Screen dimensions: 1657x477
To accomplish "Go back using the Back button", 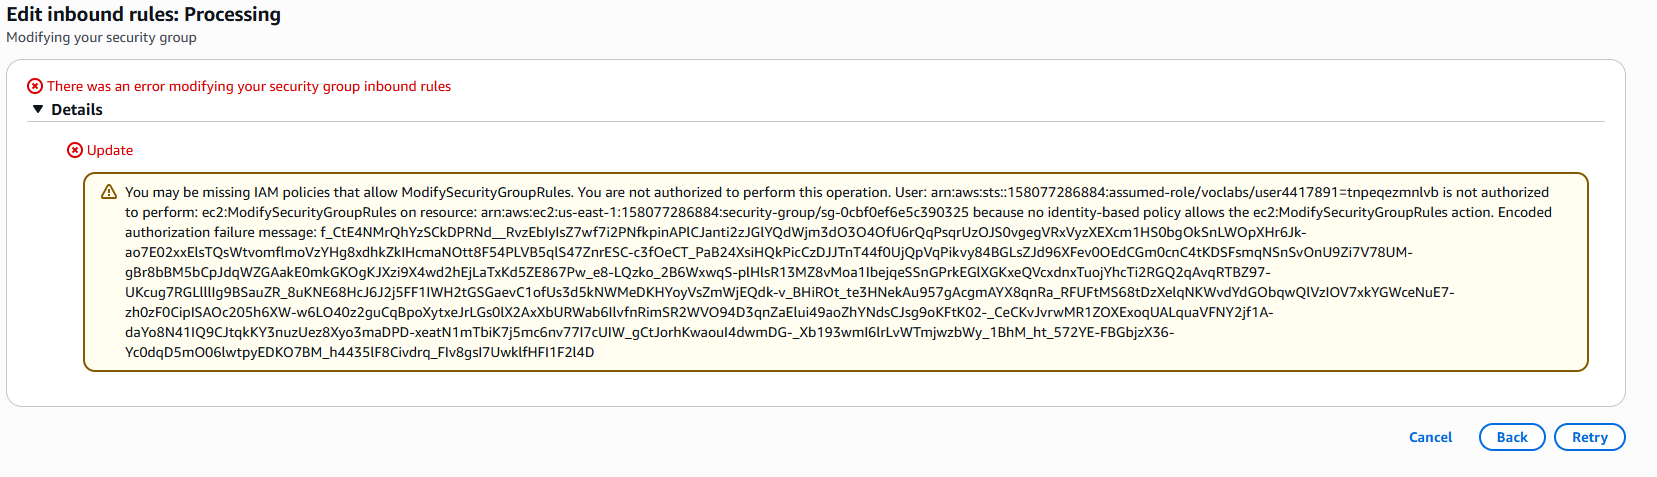I will (1511, 437).
